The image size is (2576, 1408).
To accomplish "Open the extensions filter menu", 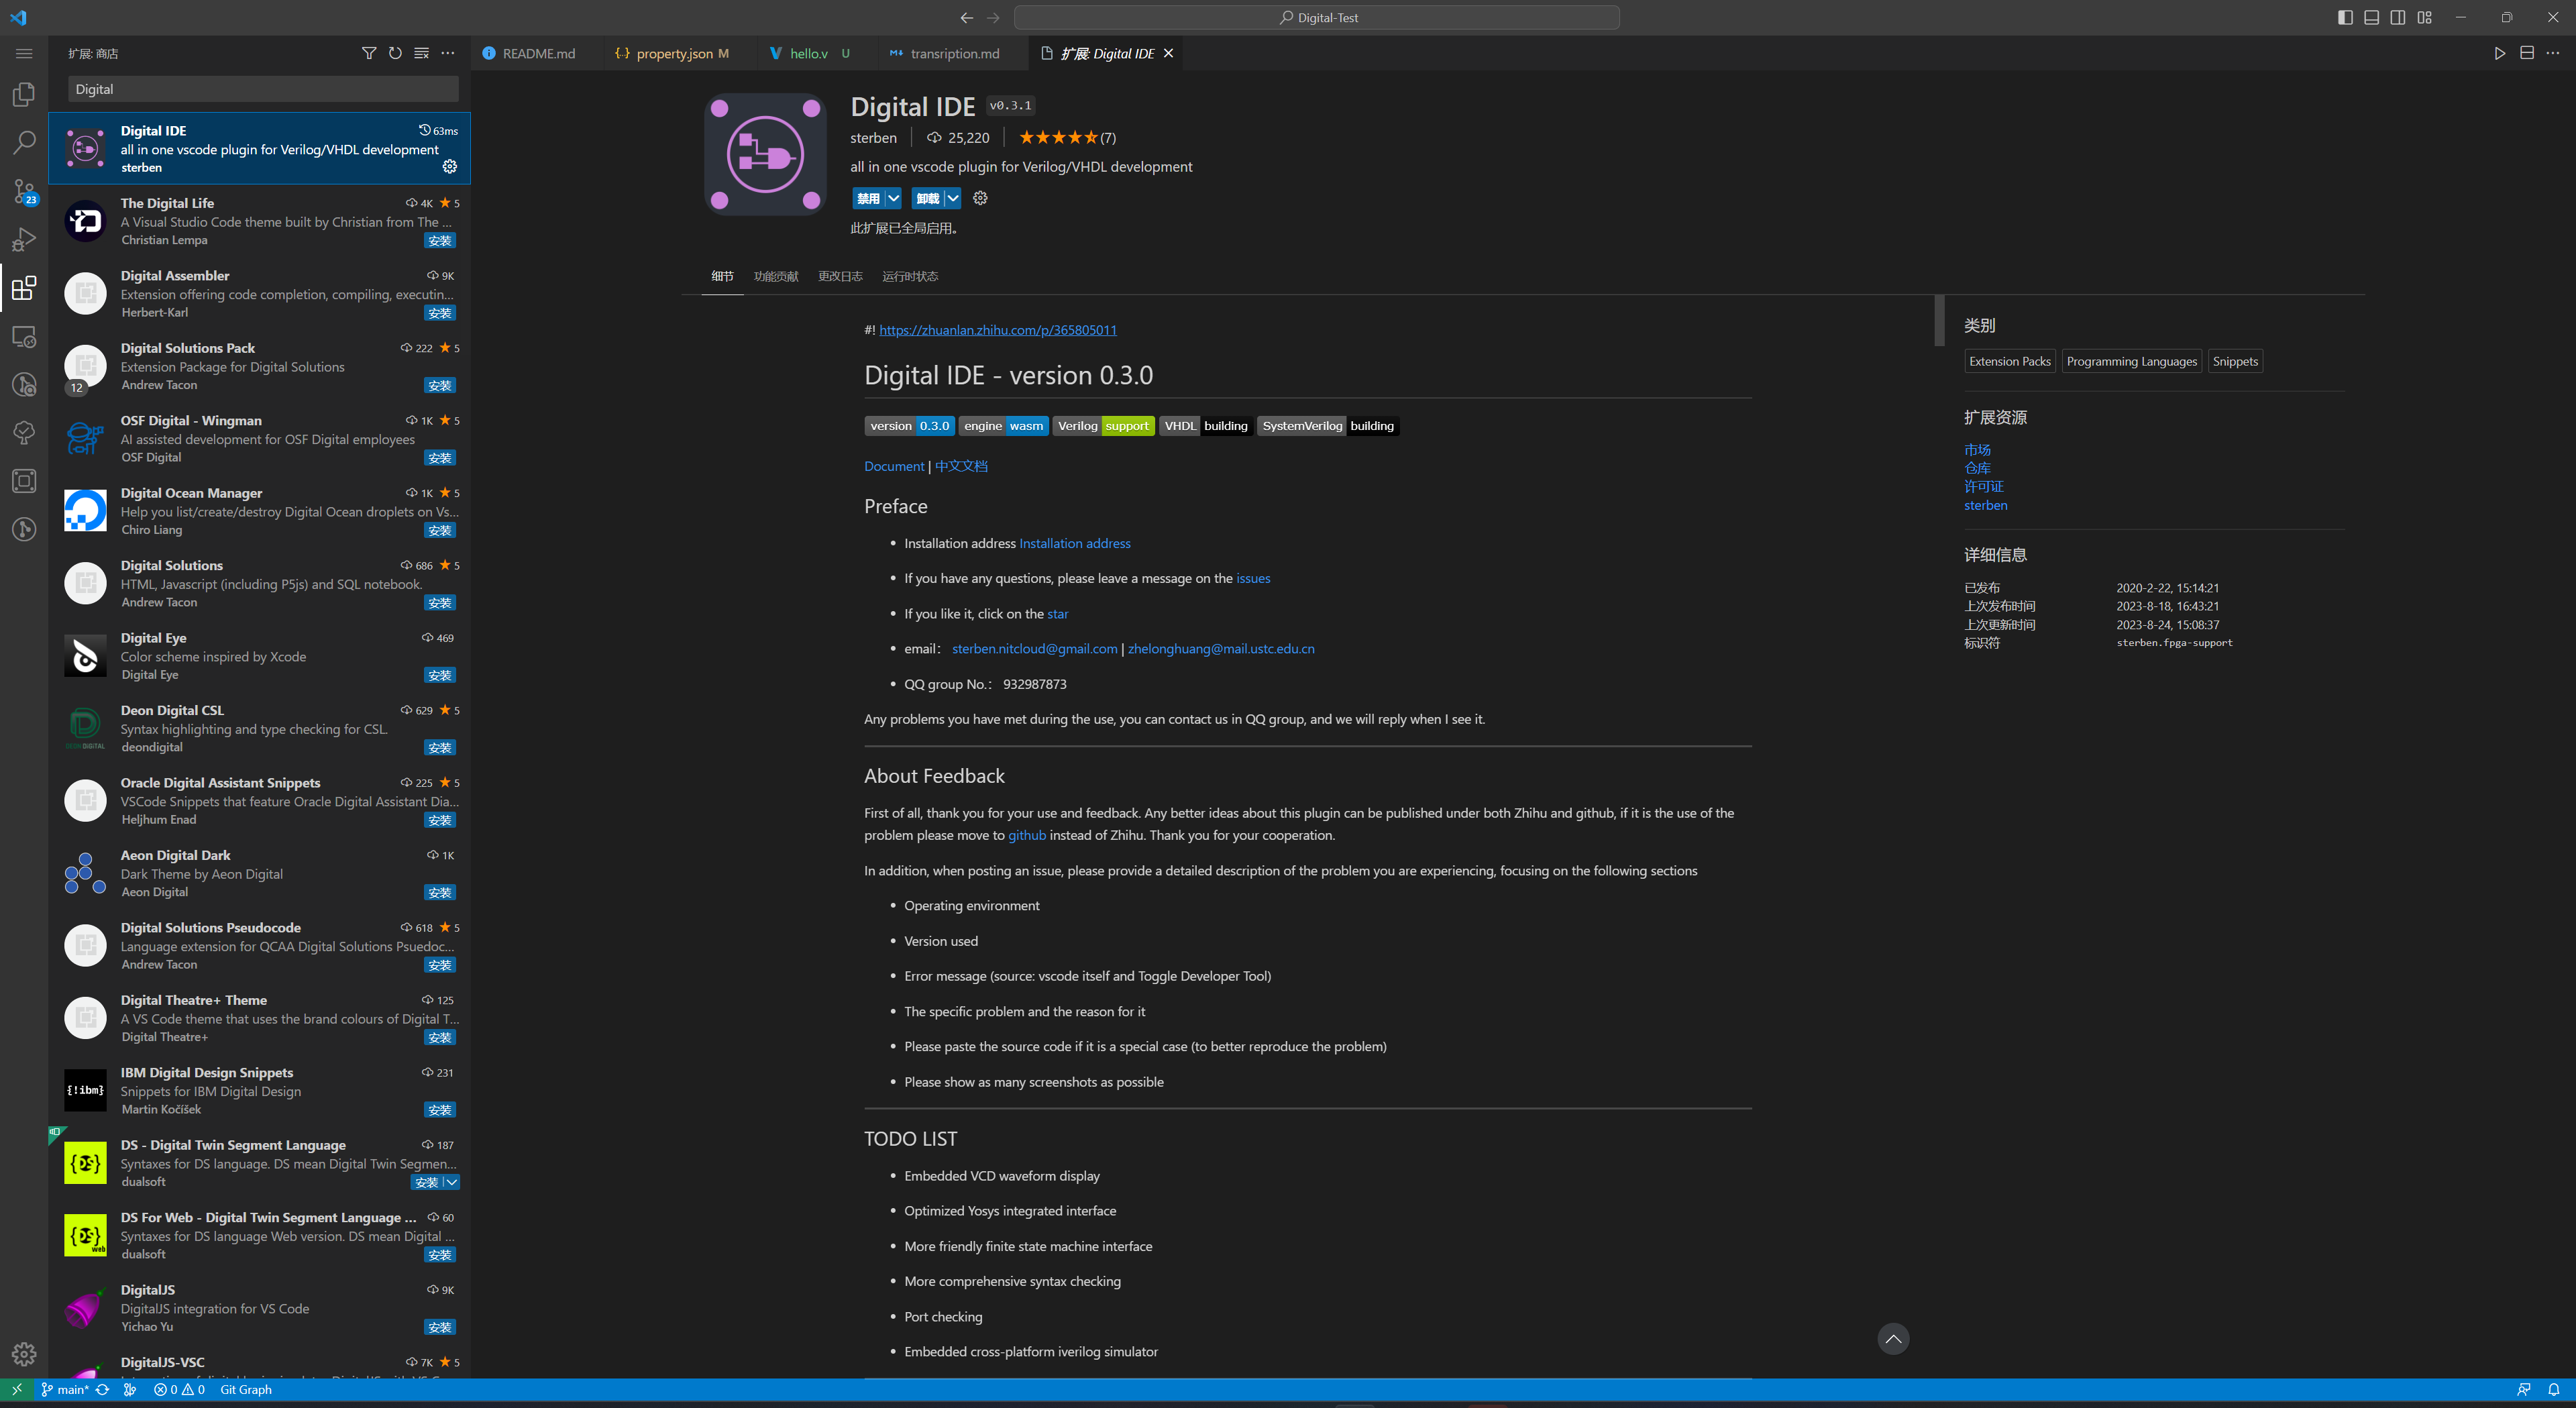I will coord(369,53).
